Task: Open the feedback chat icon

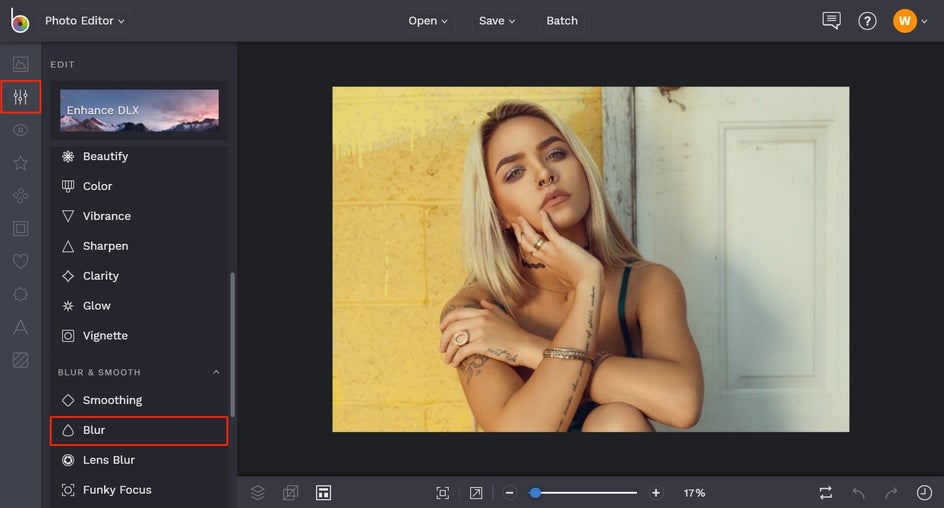Action: [831, 20]
